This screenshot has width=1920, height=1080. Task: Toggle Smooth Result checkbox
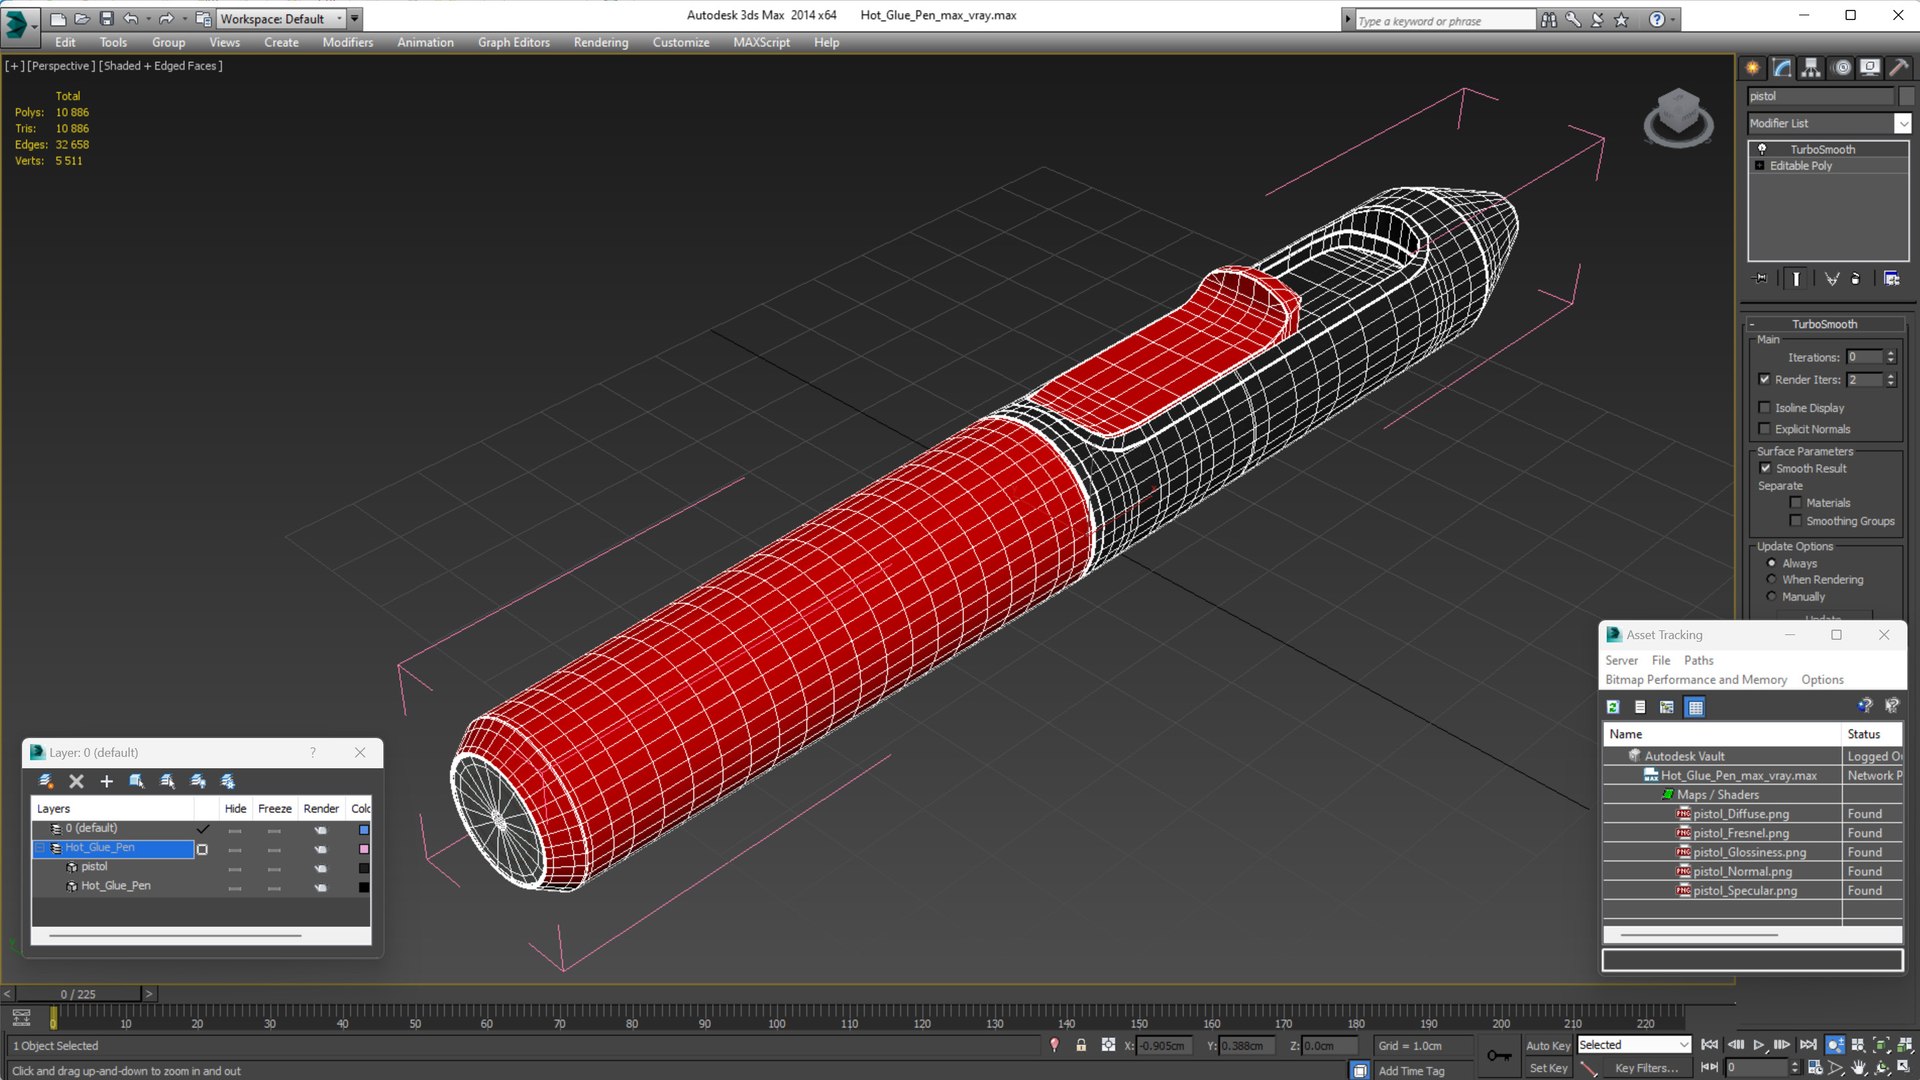[x=1766, y=469]
